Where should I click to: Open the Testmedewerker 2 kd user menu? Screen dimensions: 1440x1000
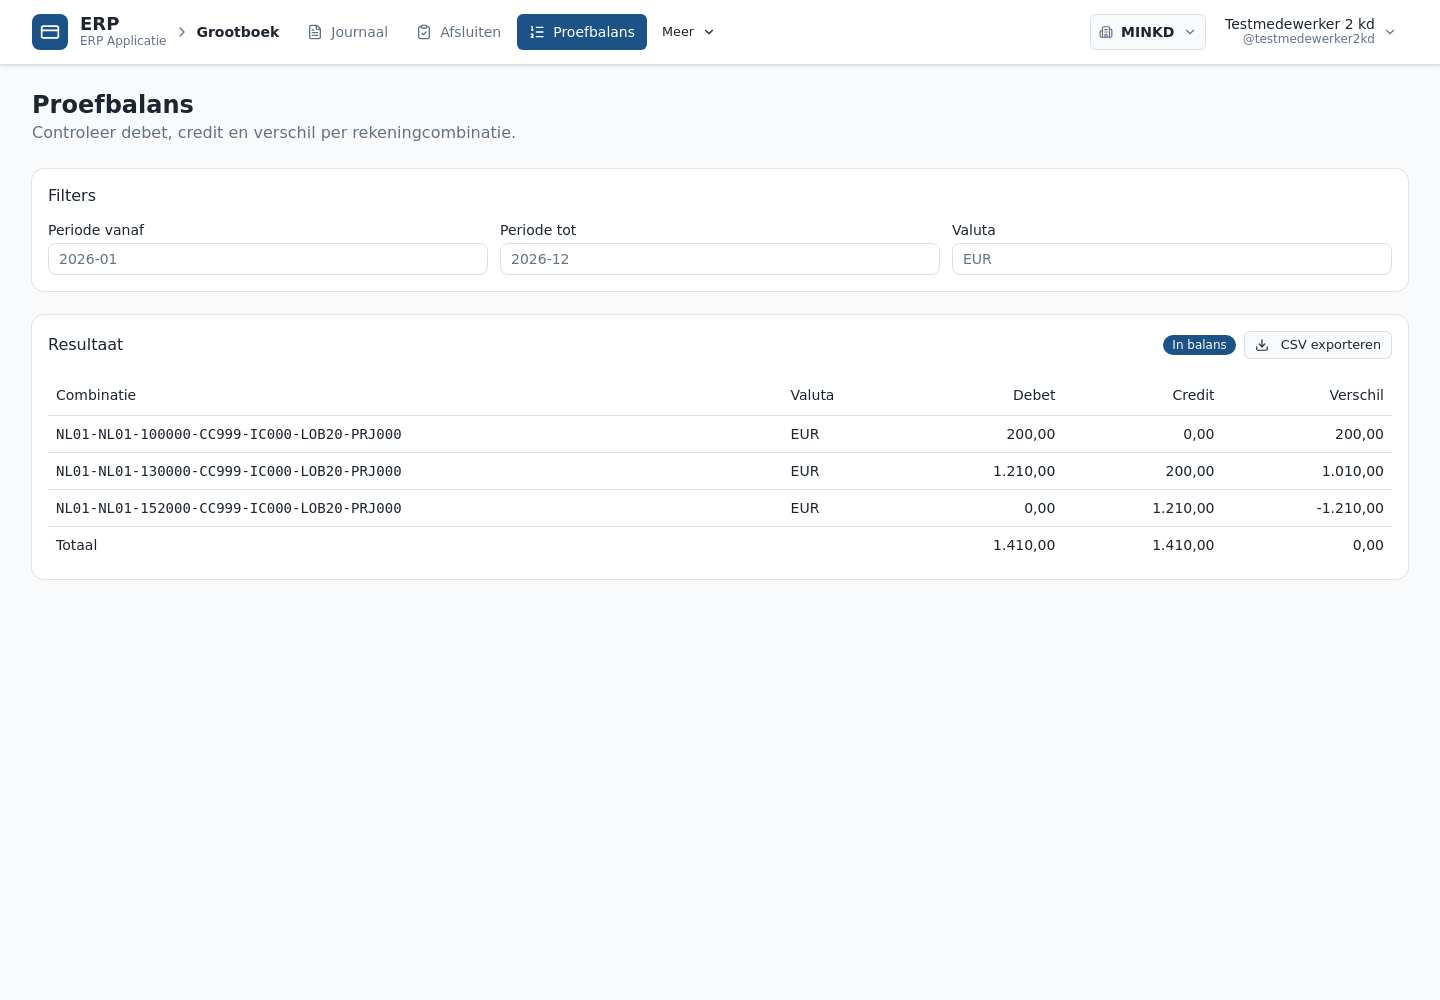pyautogui.click(x=1310, y=32)
